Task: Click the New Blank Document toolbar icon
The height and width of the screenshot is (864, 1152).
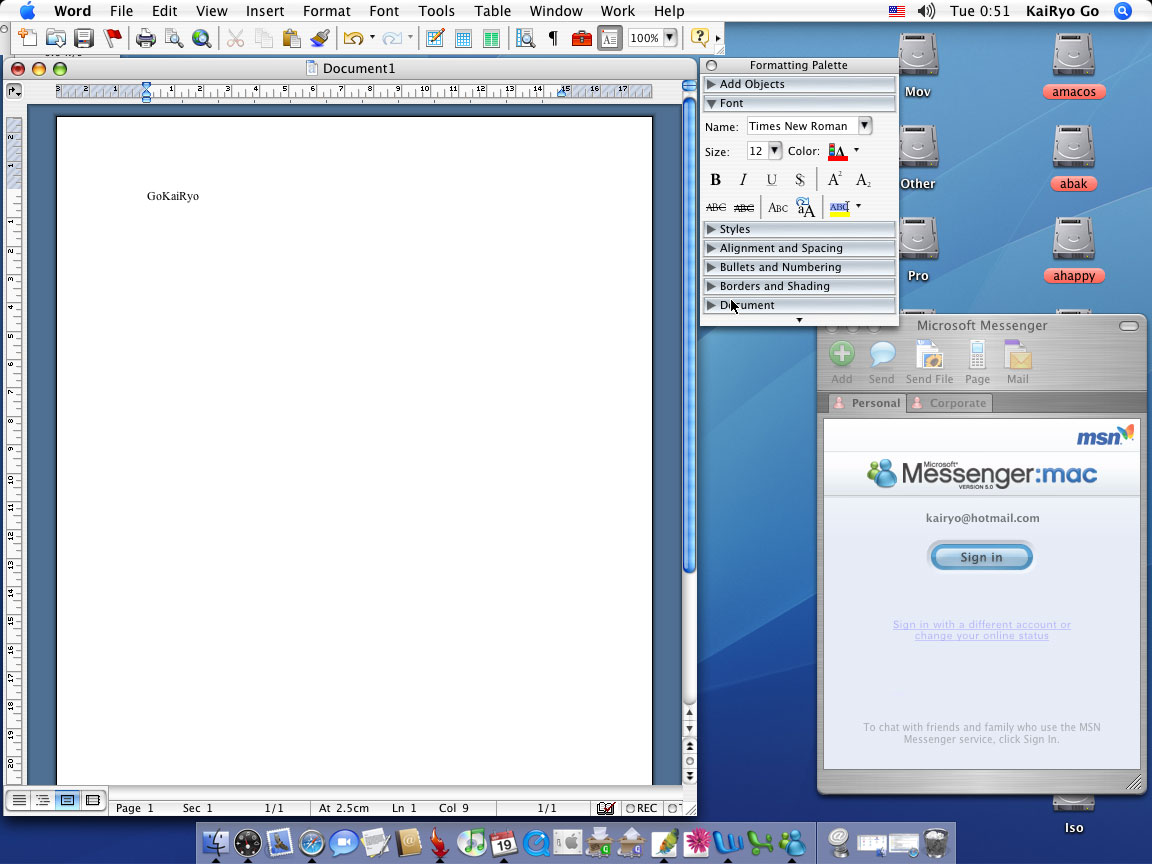Action: [27, 37]
